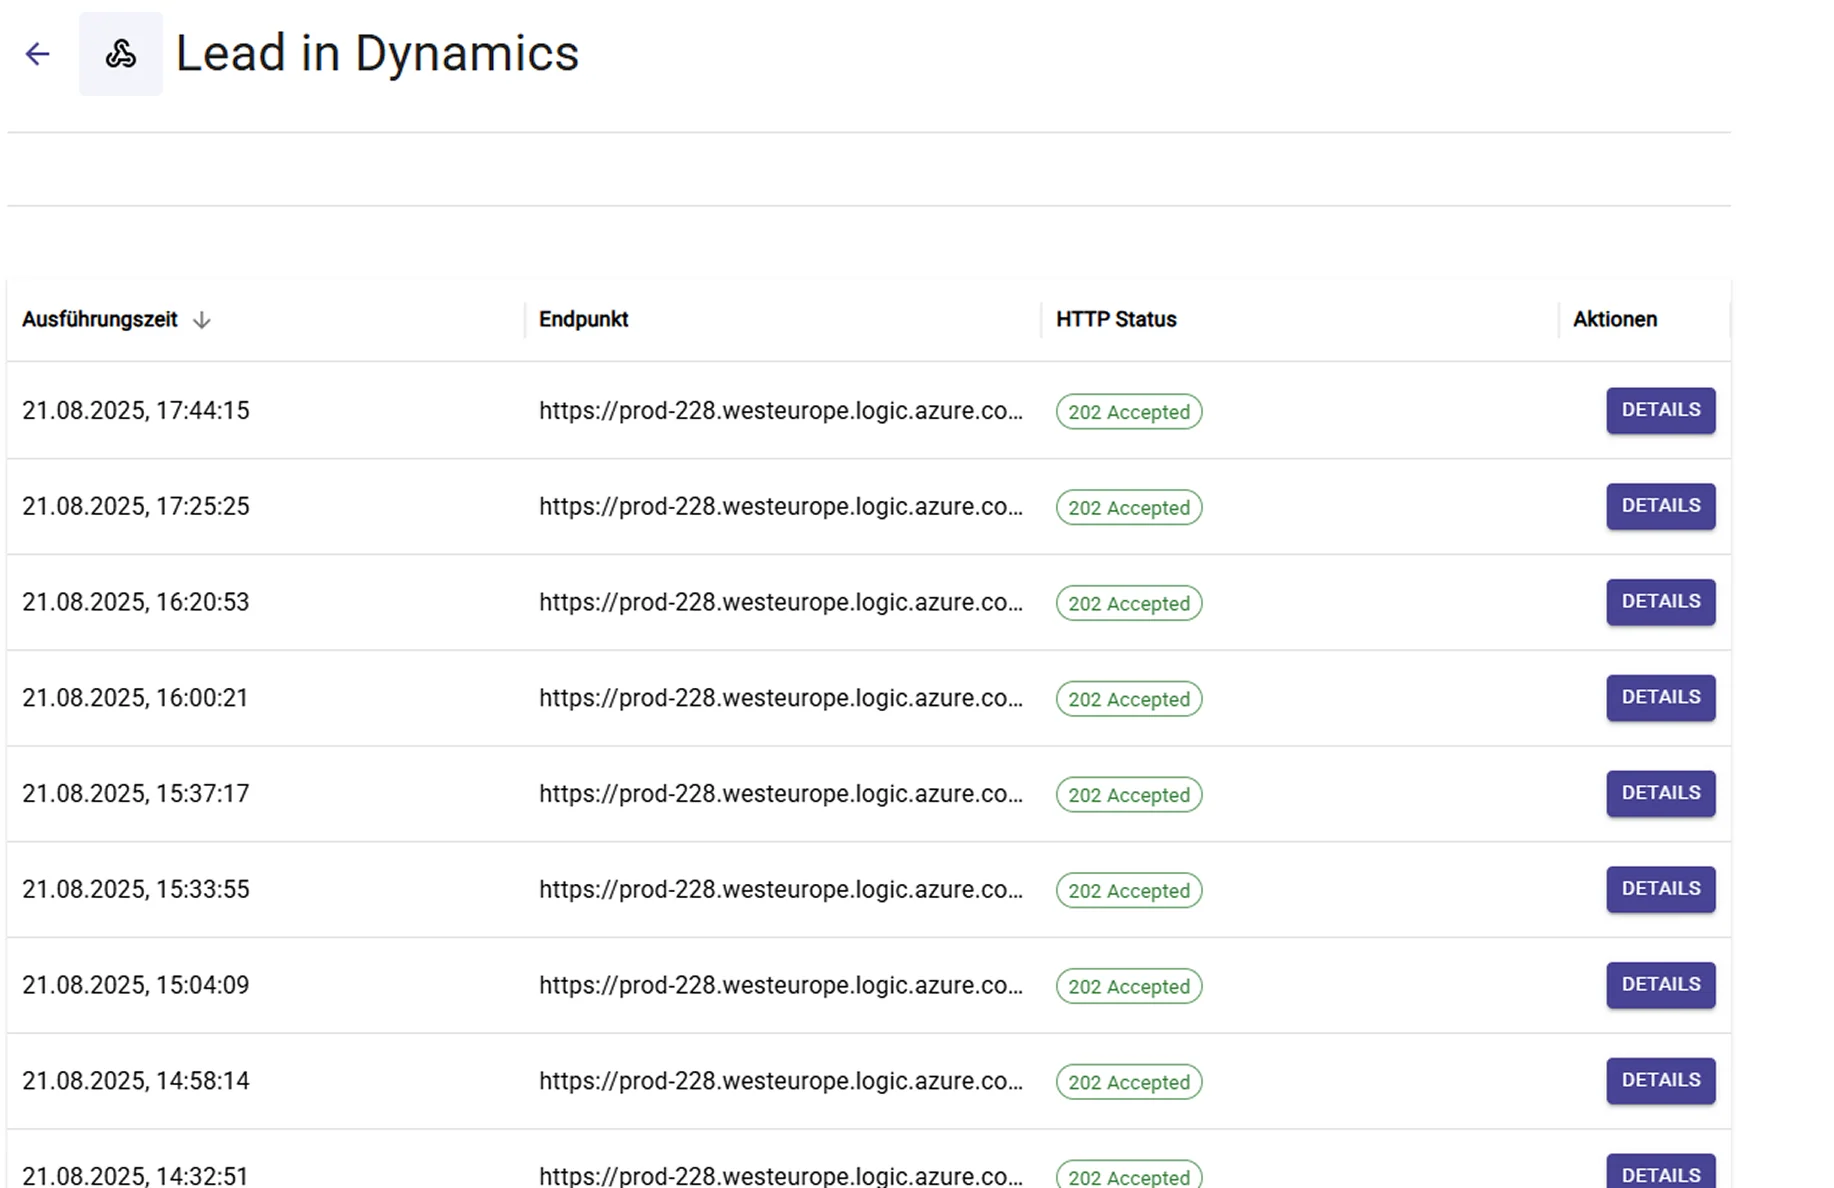The image size is (1834, 1188).
Task: Open details for the 14:58:14 execution
Action: tap(1661, 1081)
